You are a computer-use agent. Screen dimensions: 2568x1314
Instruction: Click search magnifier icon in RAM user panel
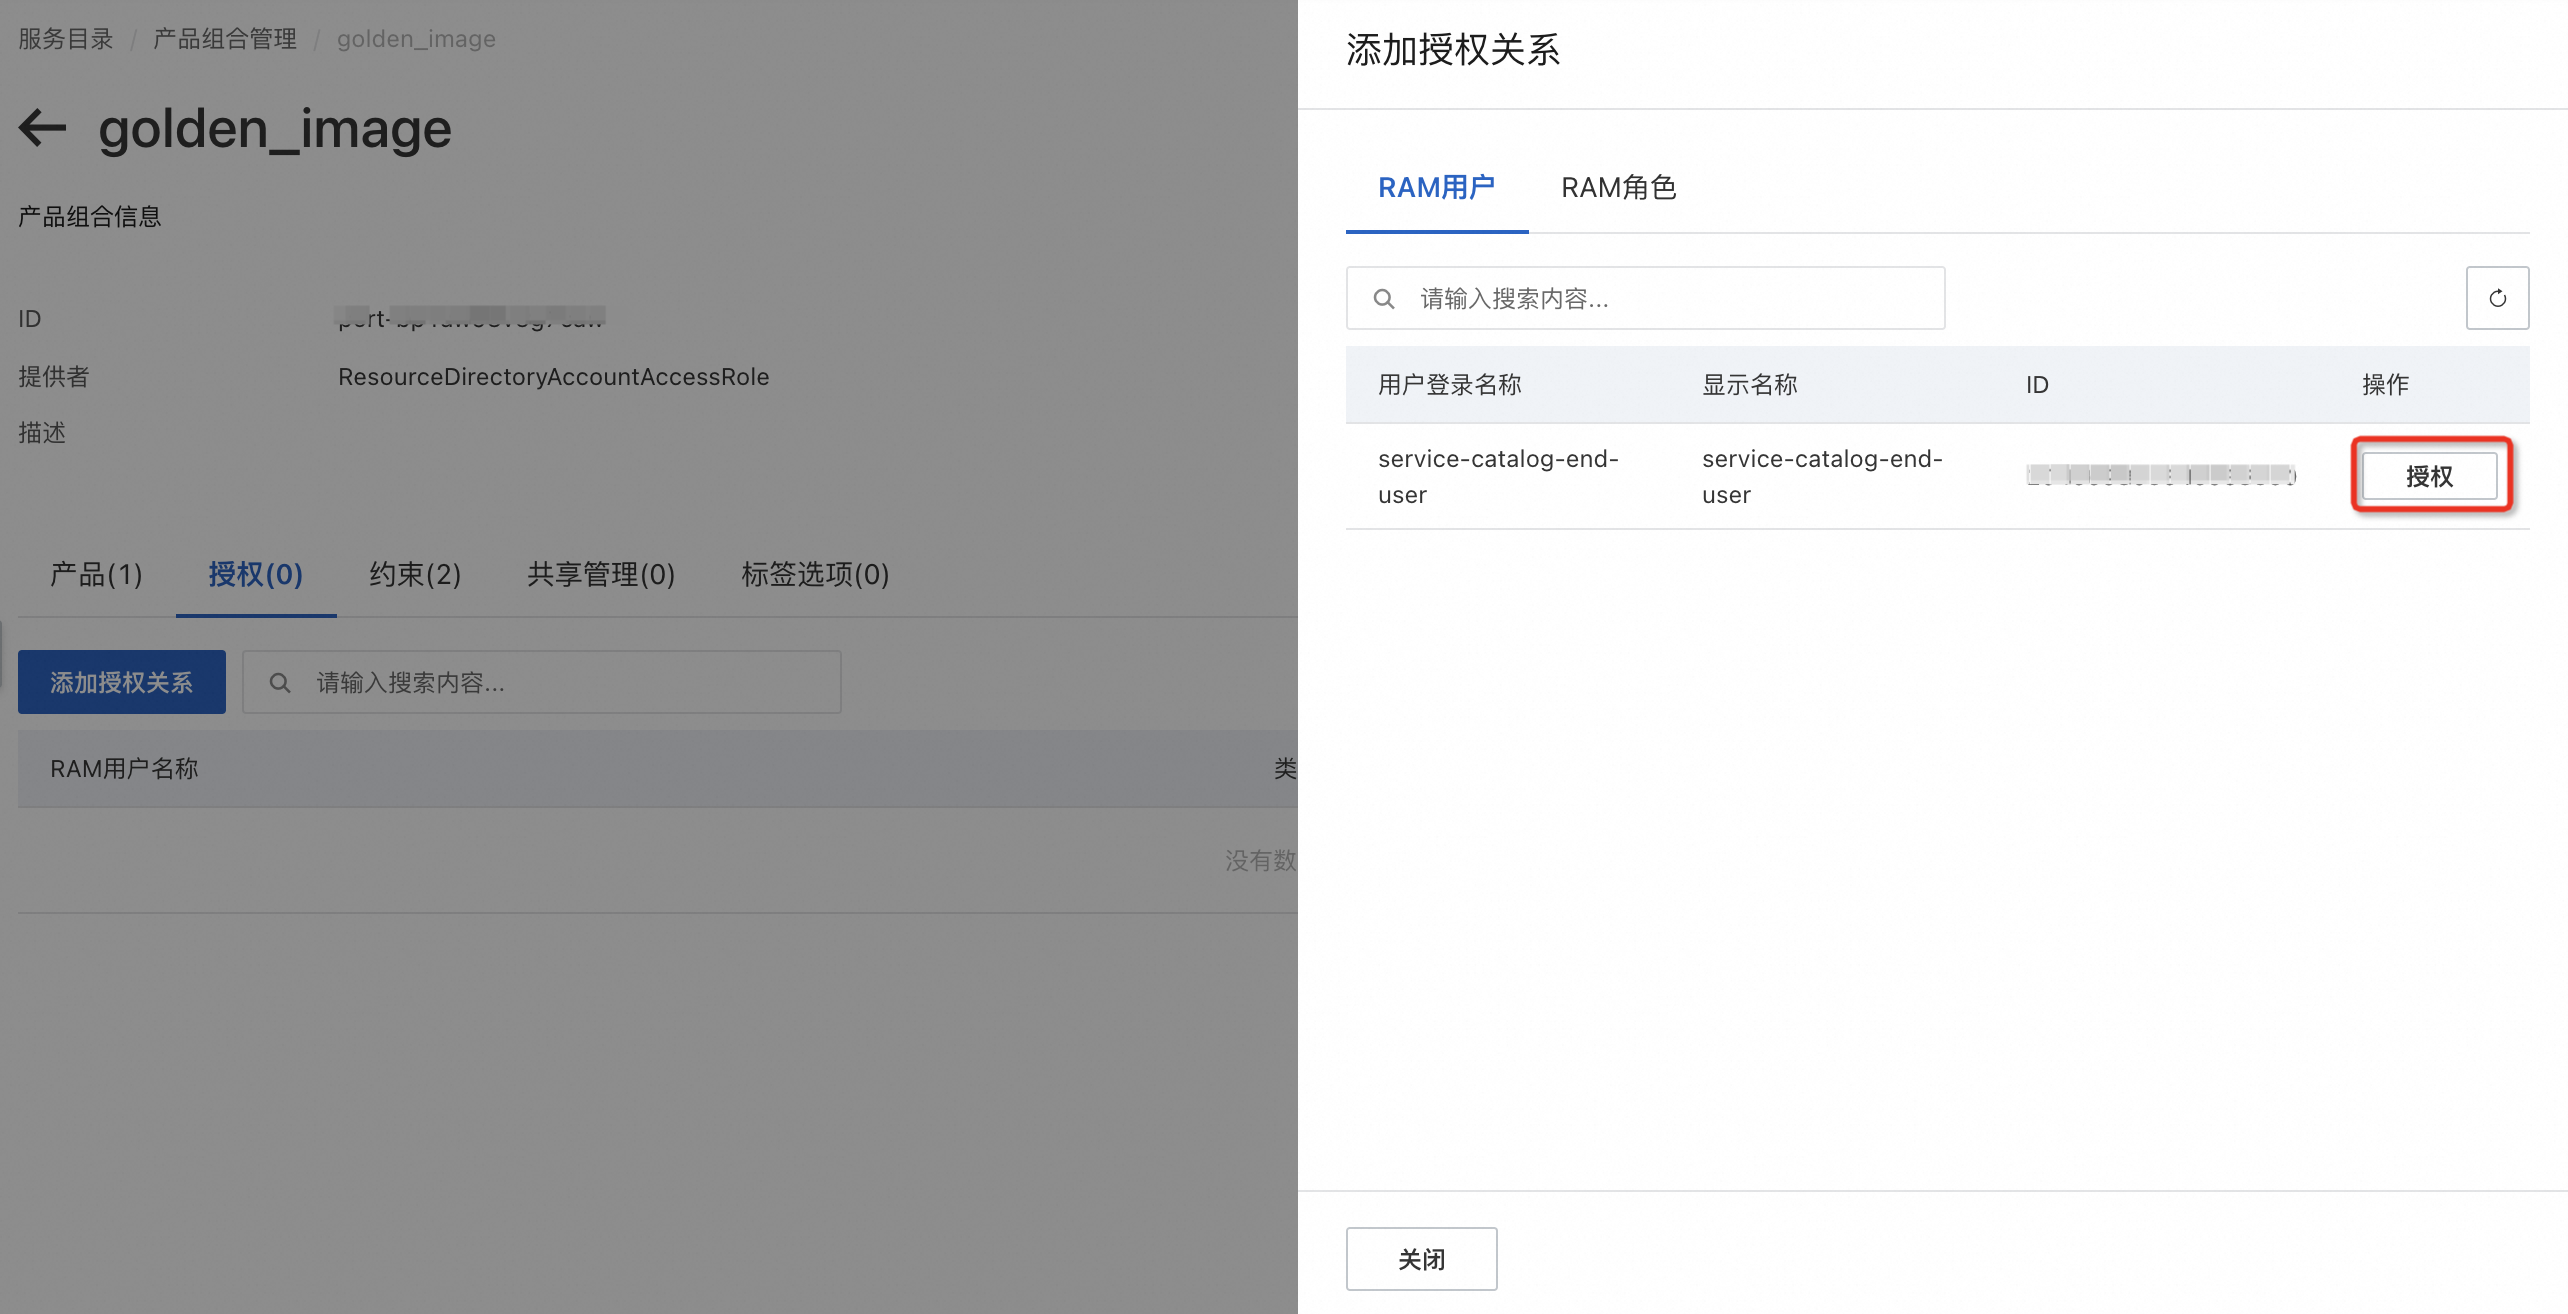[x=1384, y=298]
